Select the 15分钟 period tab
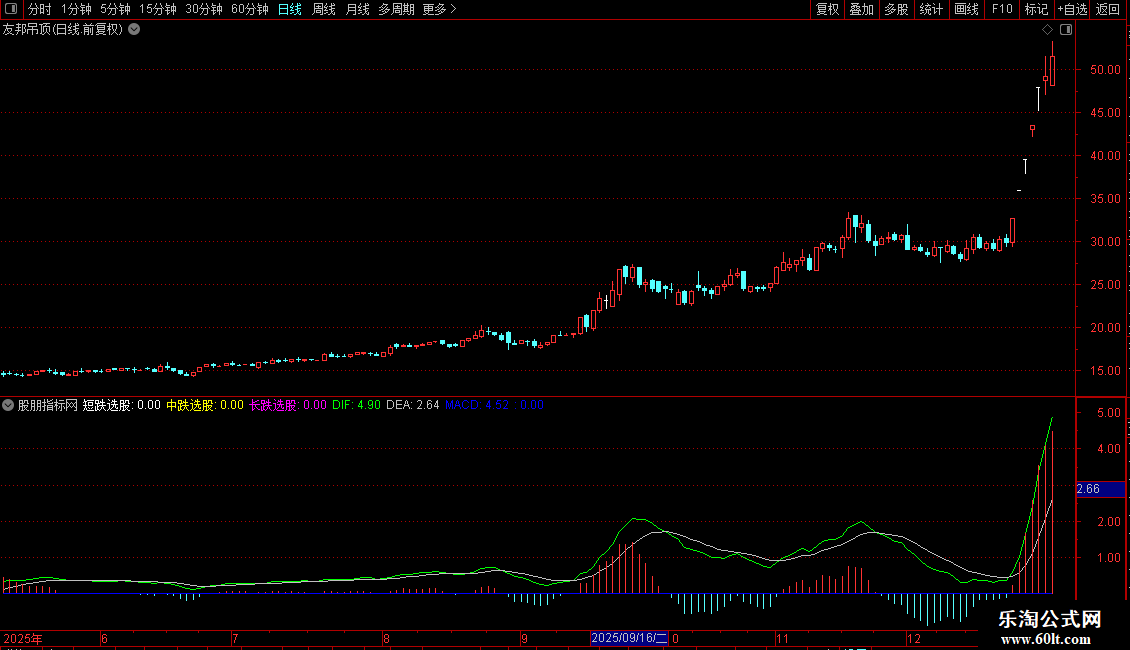Image resolution: width=1130 pixels, height=650 pixels. click(x=158, y=9)
